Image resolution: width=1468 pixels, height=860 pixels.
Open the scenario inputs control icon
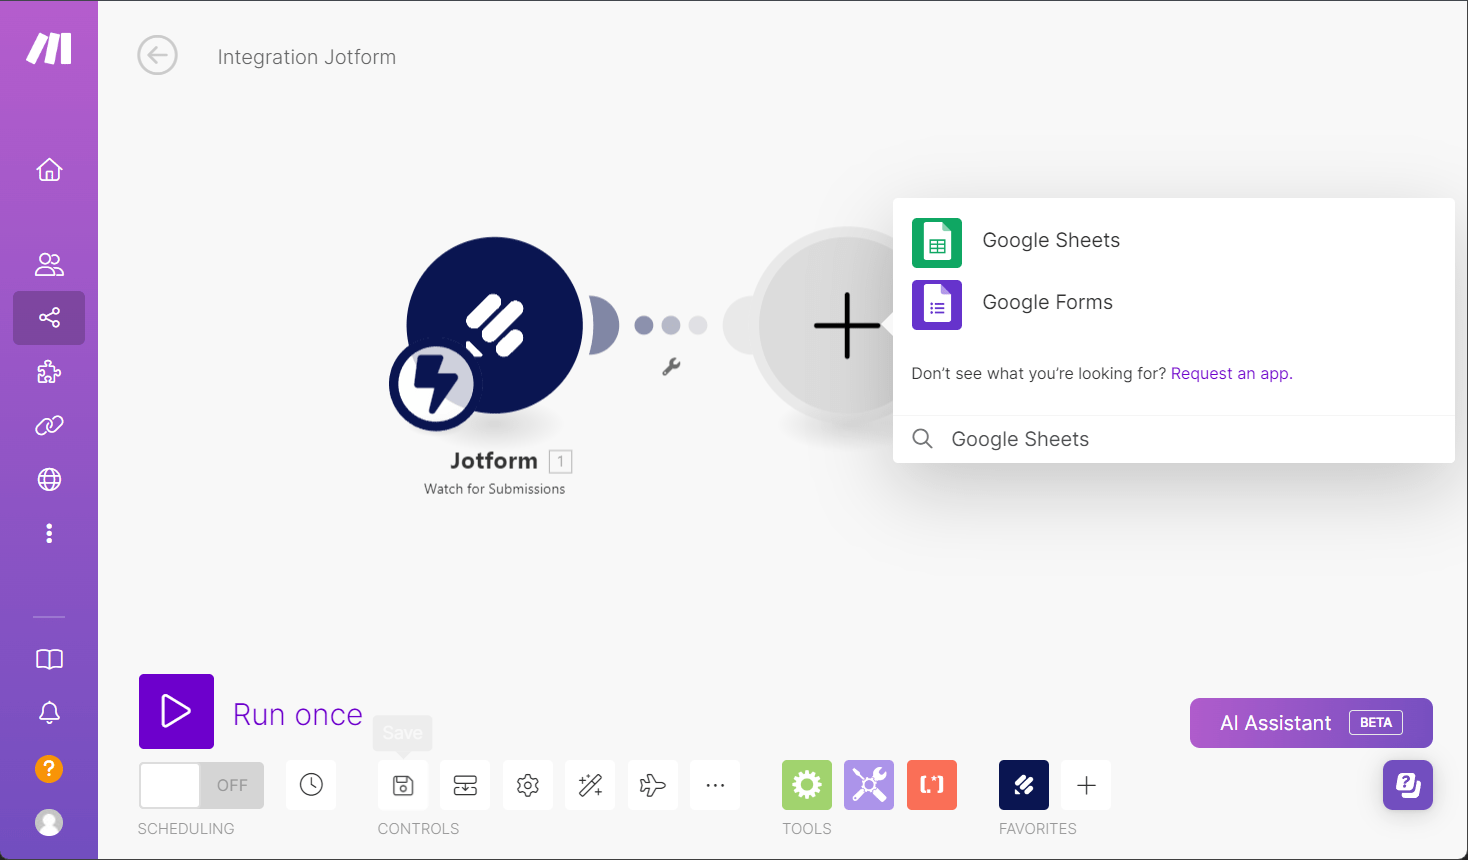(x=465, y=785)
